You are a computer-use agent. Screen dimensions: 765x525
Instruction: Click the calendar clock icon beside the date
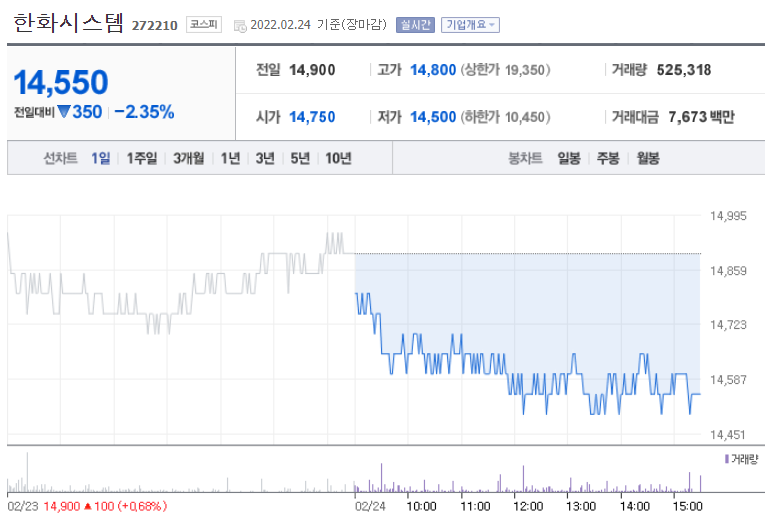pos(240,26)
